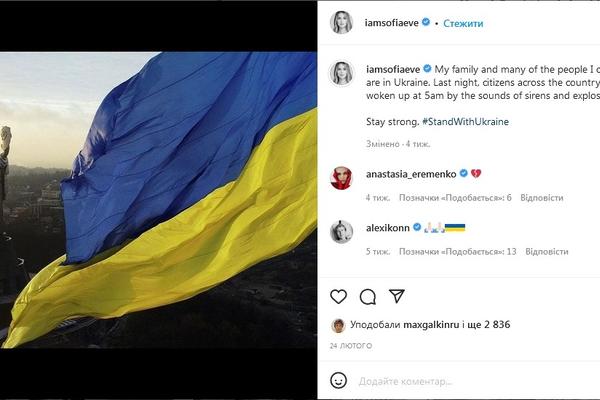The image size is (600, 400).
Task: View likes on anastasia_eremenko comment
Action: click(x=455, y=198)
